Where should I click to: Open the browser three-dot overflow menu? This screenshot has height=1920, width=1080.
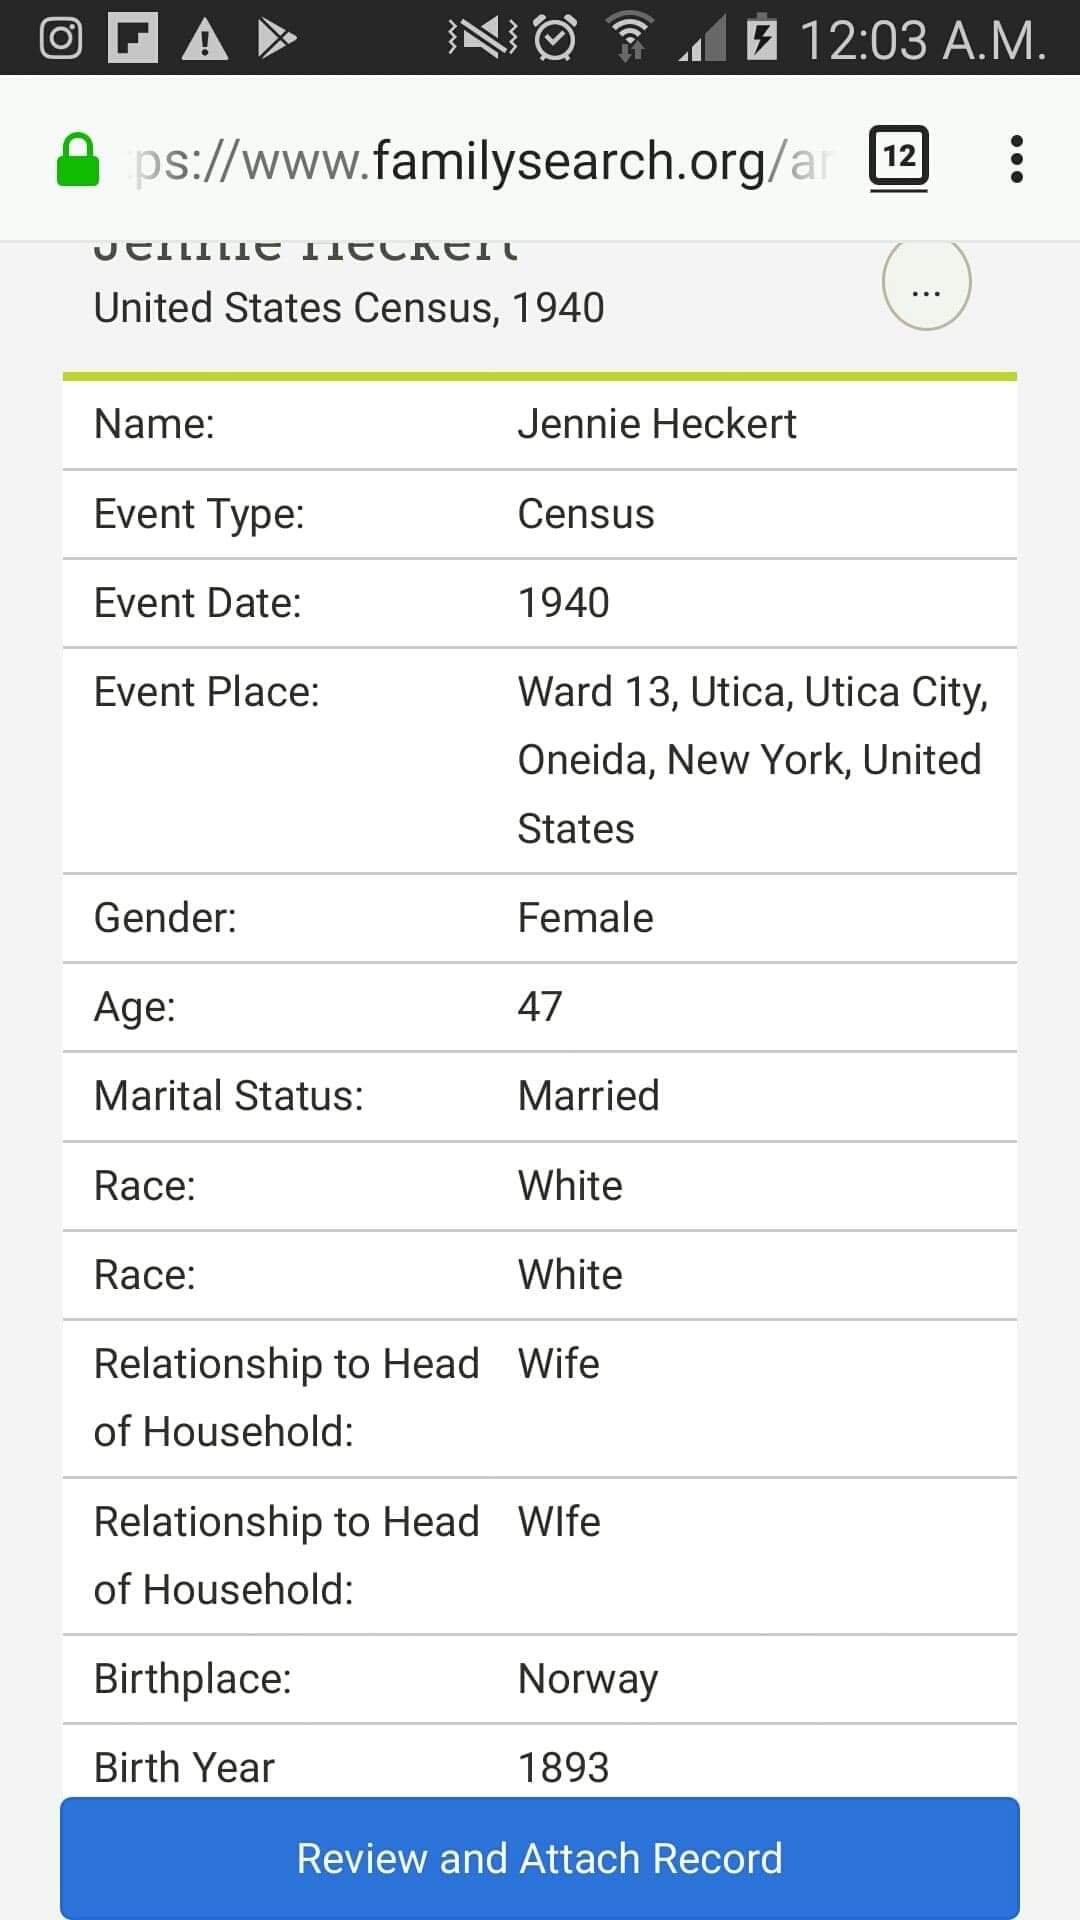(1016, 159)
